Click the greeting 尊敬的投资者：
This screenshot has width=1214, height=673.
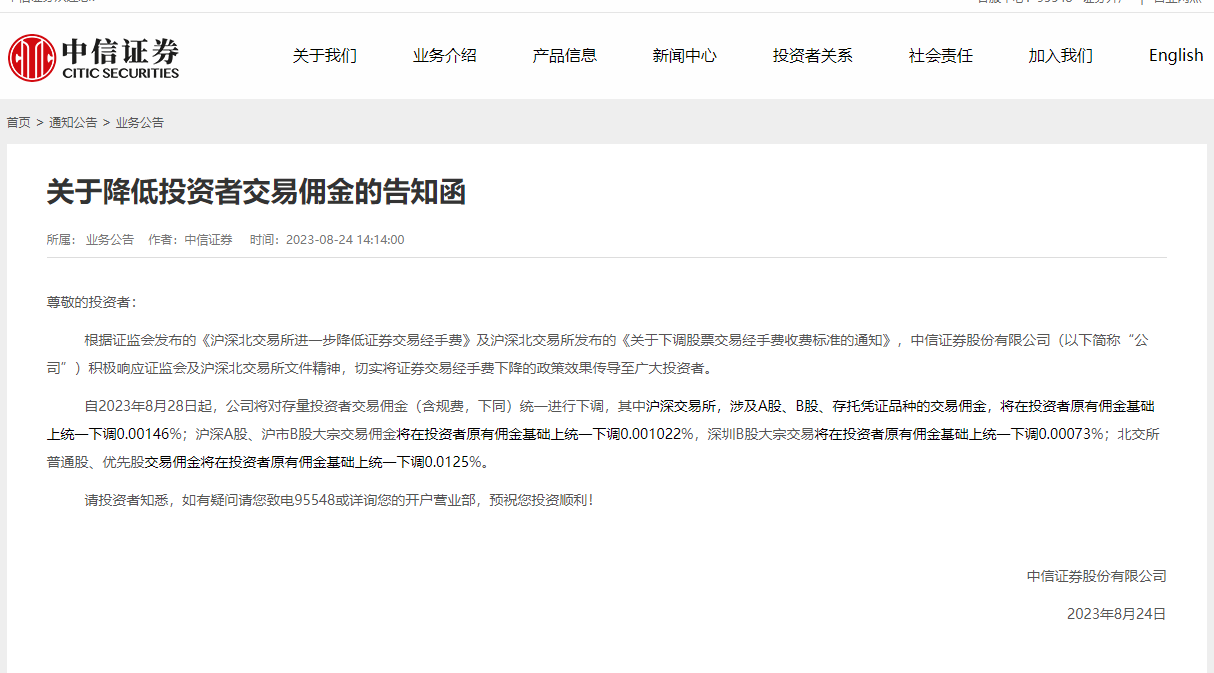point(91,302)
